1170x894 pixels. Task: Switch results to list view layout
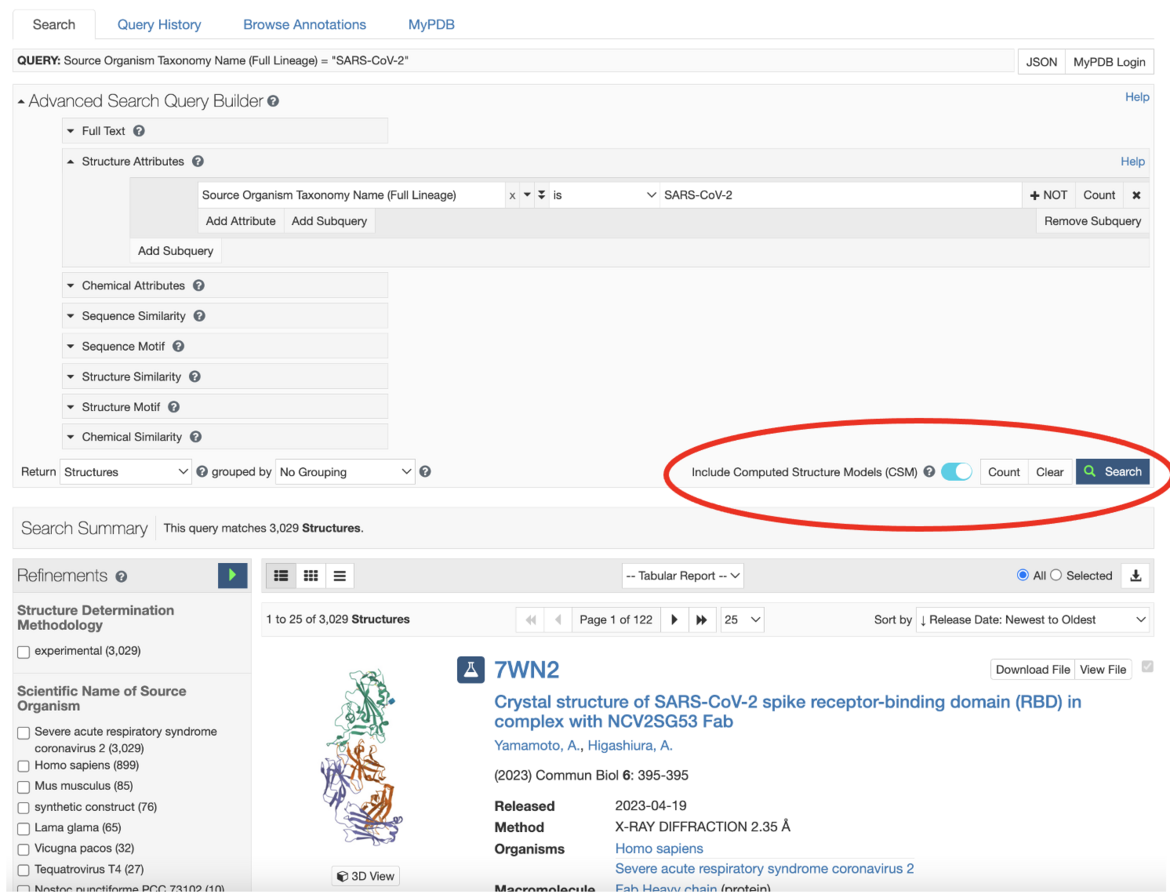click(x=281, y=575)
